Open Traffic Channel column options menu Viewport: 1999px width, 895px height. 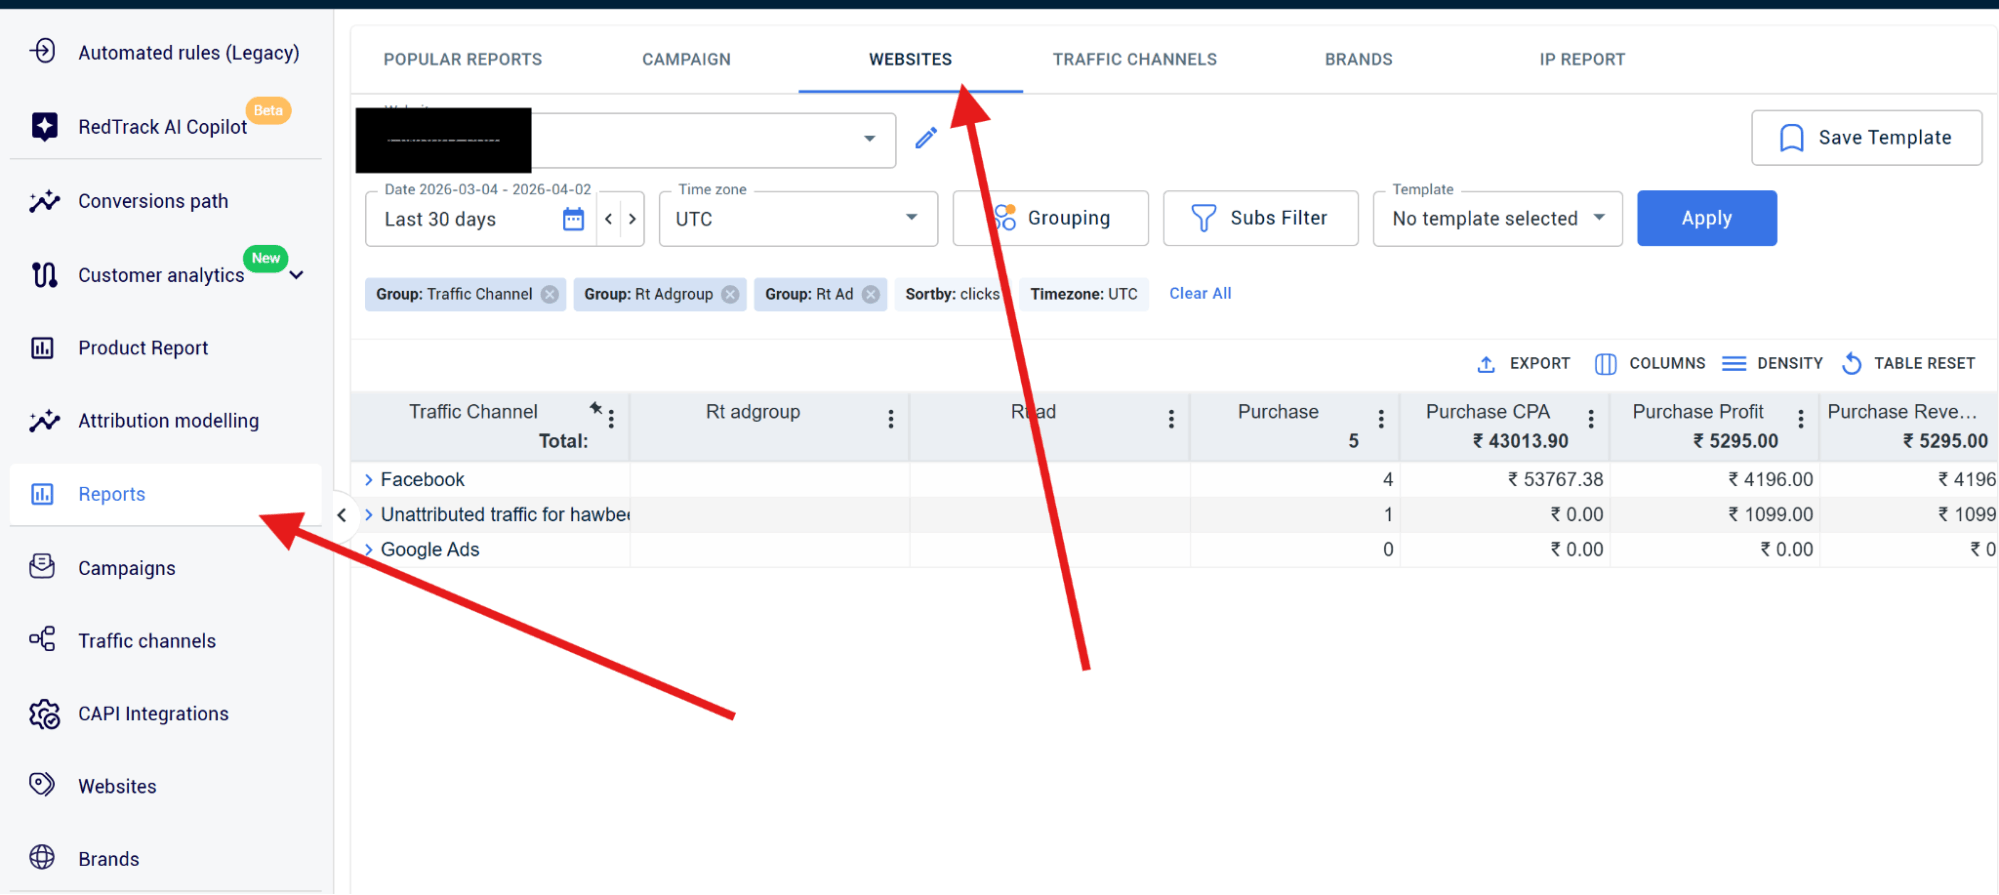611,419
